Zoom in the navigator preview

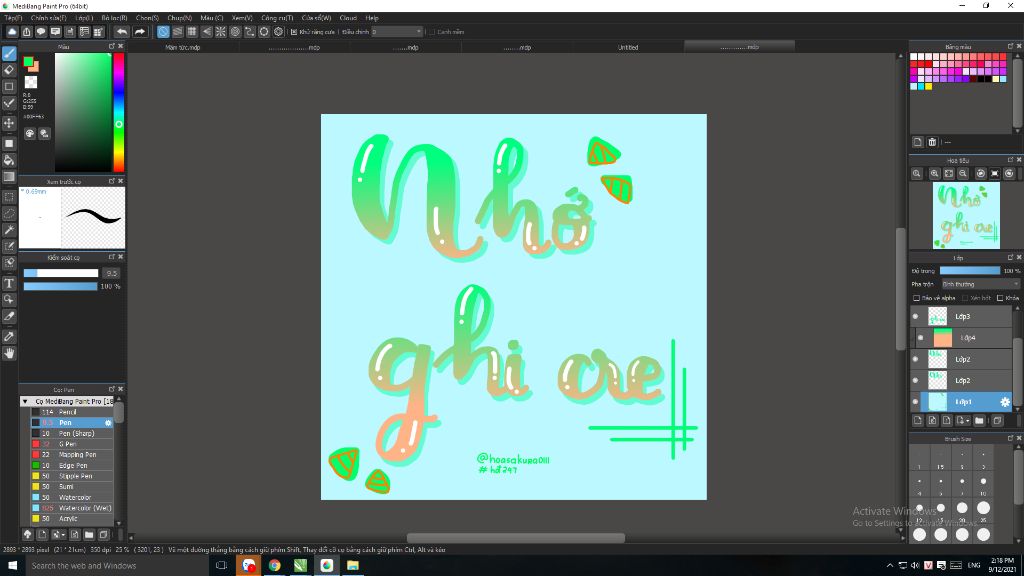pos(935,174)
